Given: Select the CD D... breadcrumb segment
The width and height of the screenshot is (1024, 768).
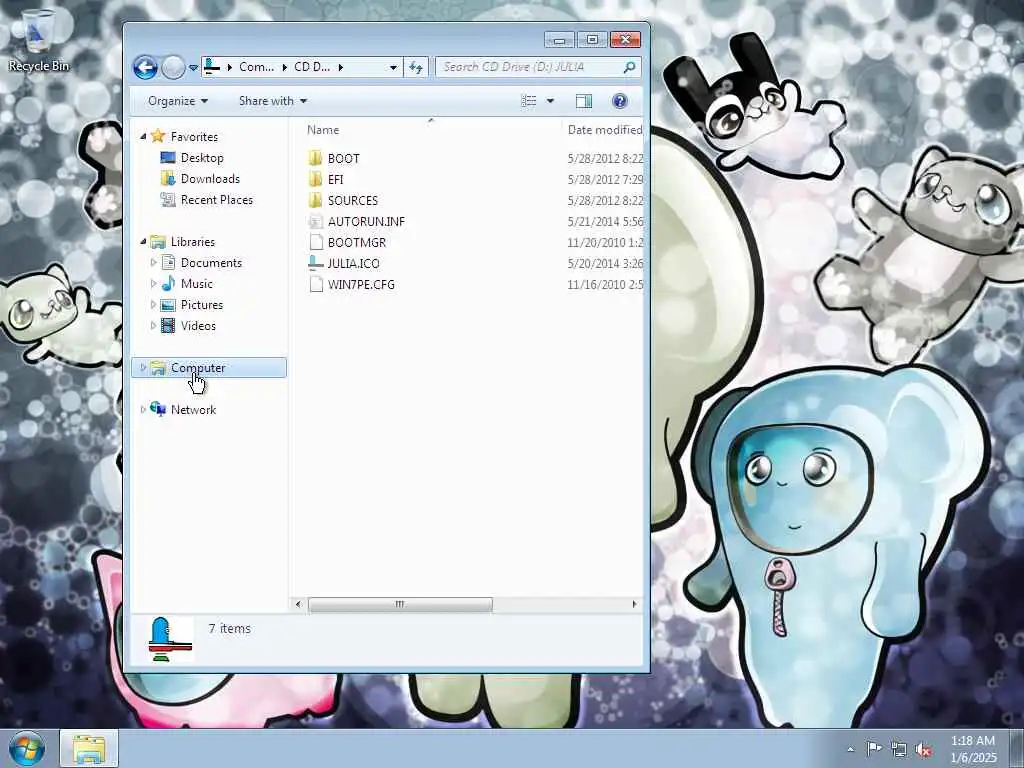Looking at the screenshot, I should [312, 67].
